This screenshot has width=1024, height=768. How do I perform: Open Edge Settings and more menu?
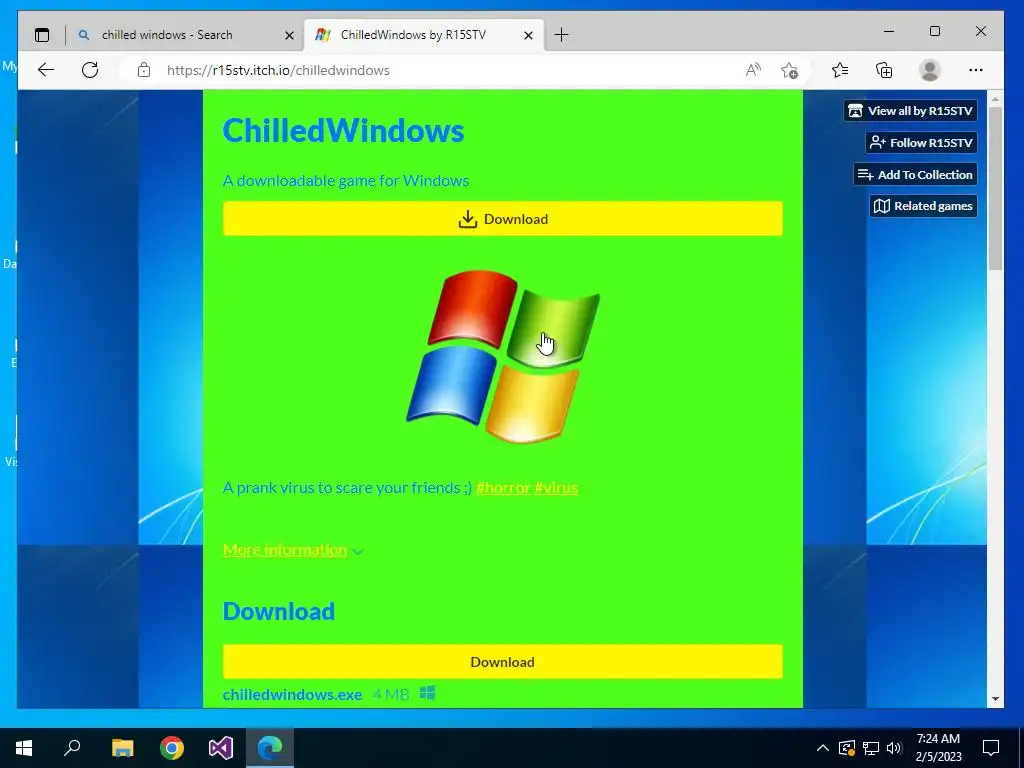tap(976, 70)
